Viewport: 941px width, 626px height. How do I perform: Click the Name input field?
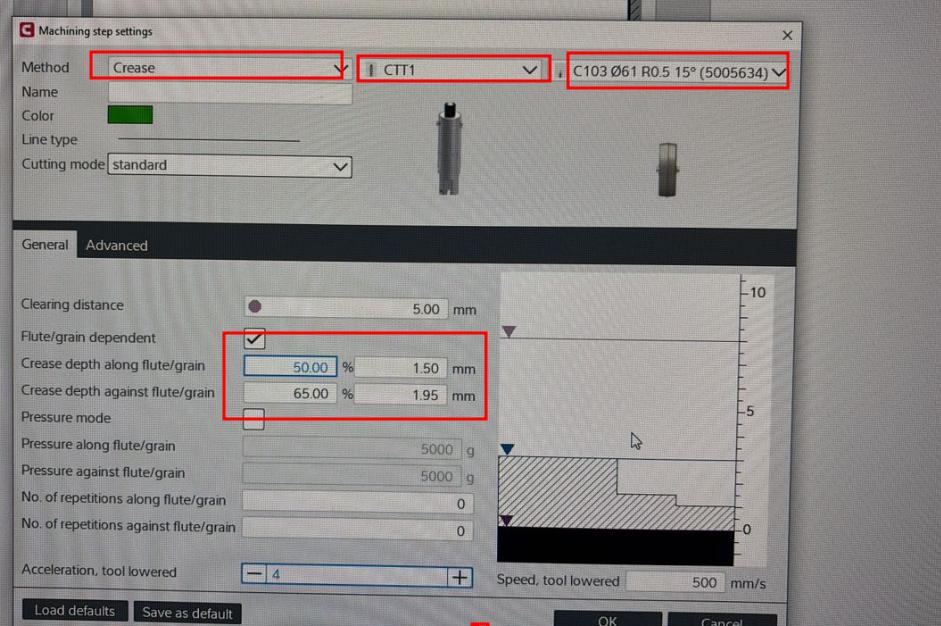click(x=230, y=93)
